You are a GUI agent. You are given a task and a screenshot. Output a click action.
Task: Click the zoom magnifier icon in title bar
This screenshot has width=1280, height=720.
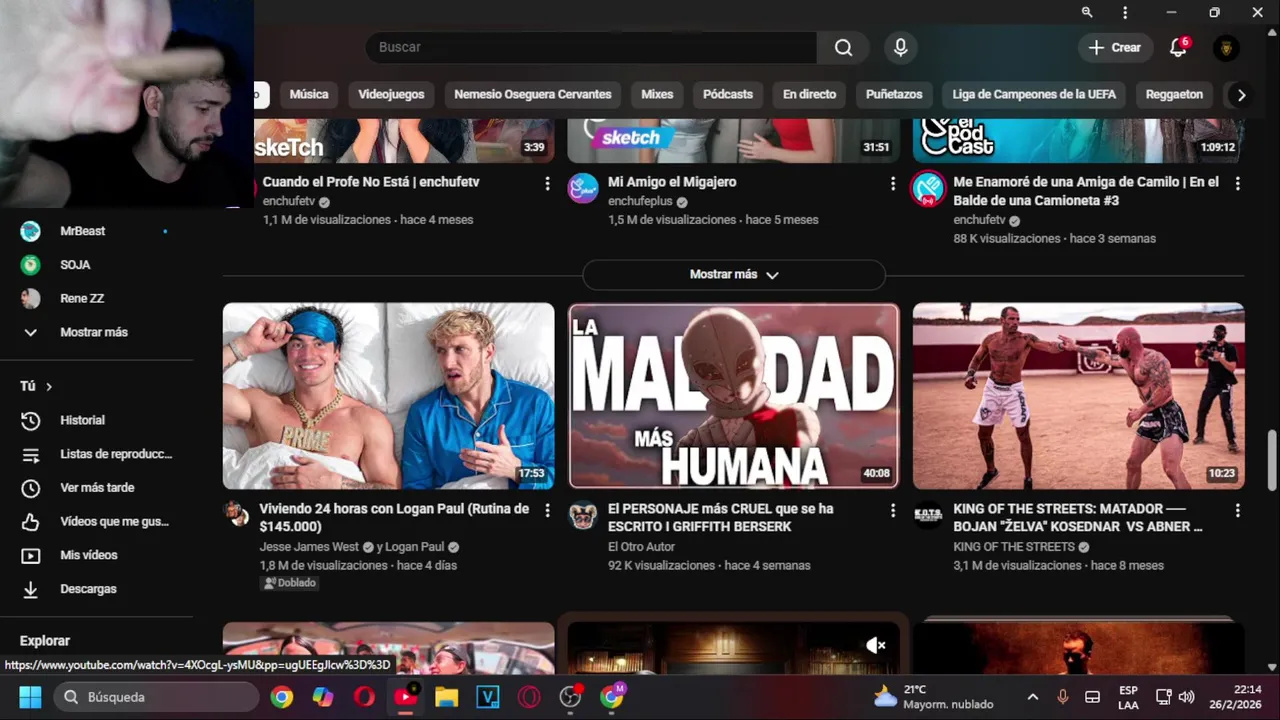pyautogui.click(x=1087, y=12)
